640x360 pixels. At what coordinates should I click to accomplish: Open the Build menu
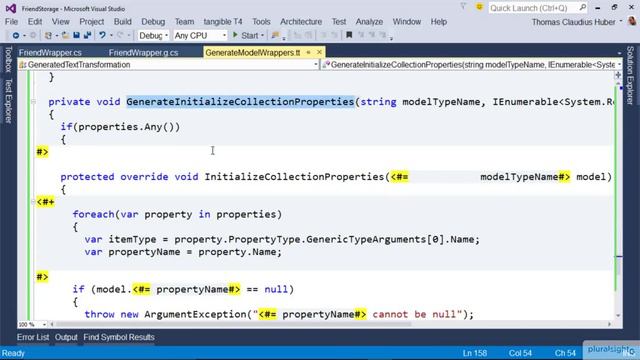[122, 22]
